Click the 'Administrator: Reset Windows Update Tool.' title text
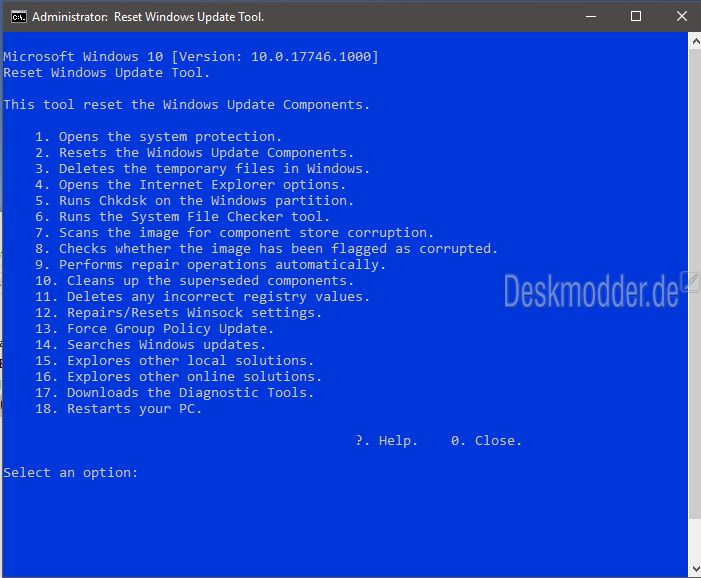Image resolution: width=701 pixels, height=578 pixels. (x=148, y=17)
